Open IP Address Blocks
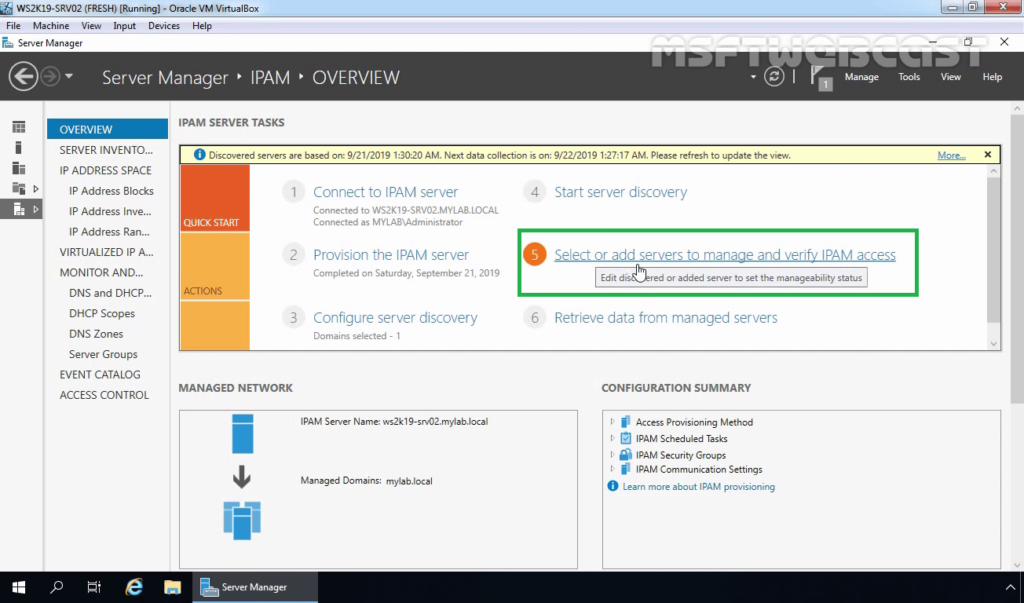Viewport: 1024px width, 603px height. click(111, 191)
